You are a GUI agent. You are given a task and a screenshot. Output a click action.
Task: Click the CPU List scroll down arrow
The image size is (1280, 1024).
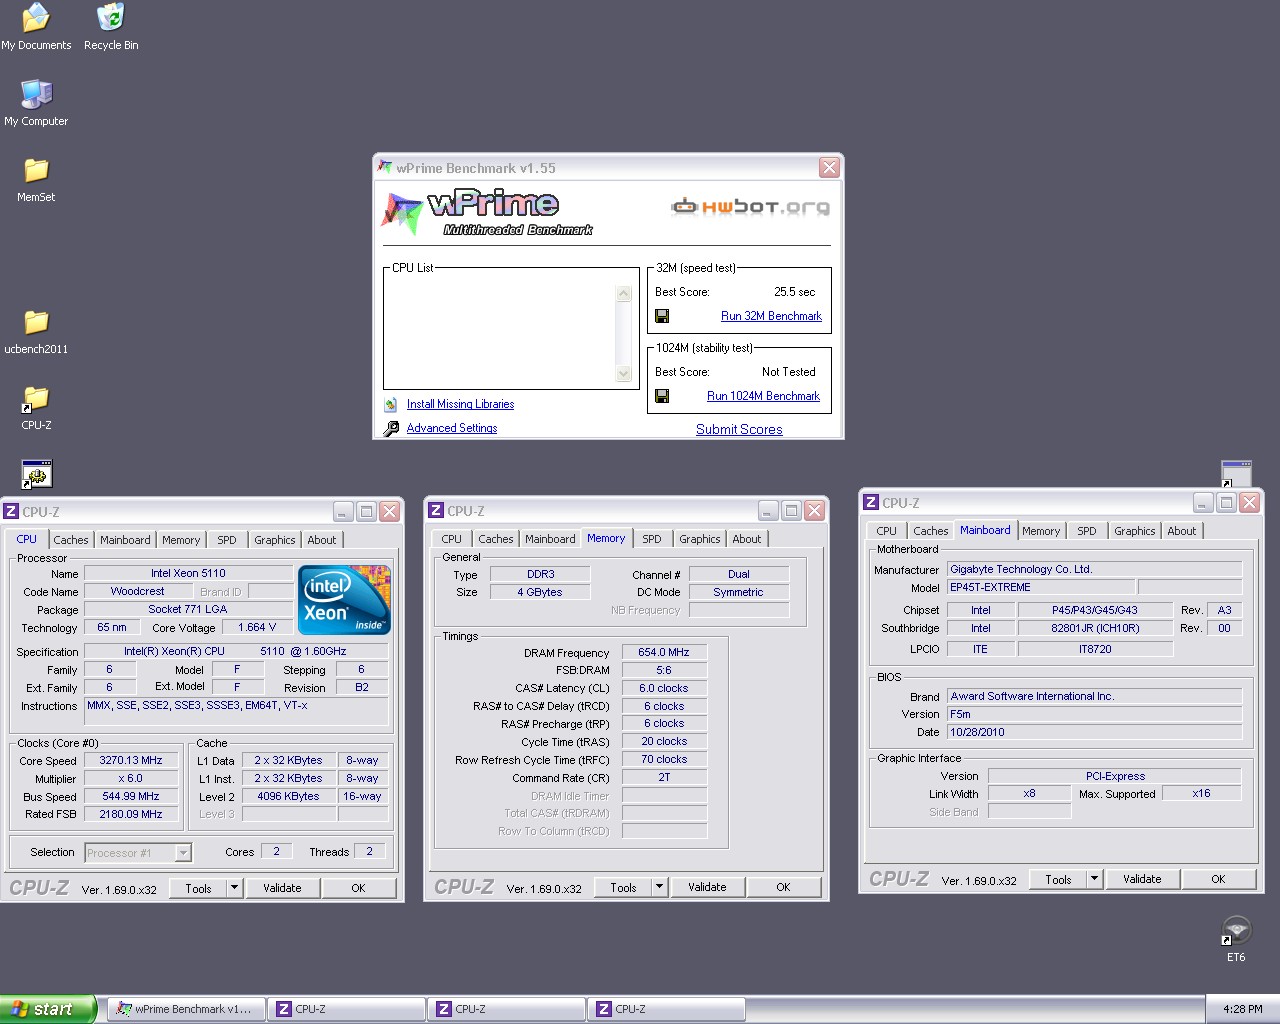(624, 374)
